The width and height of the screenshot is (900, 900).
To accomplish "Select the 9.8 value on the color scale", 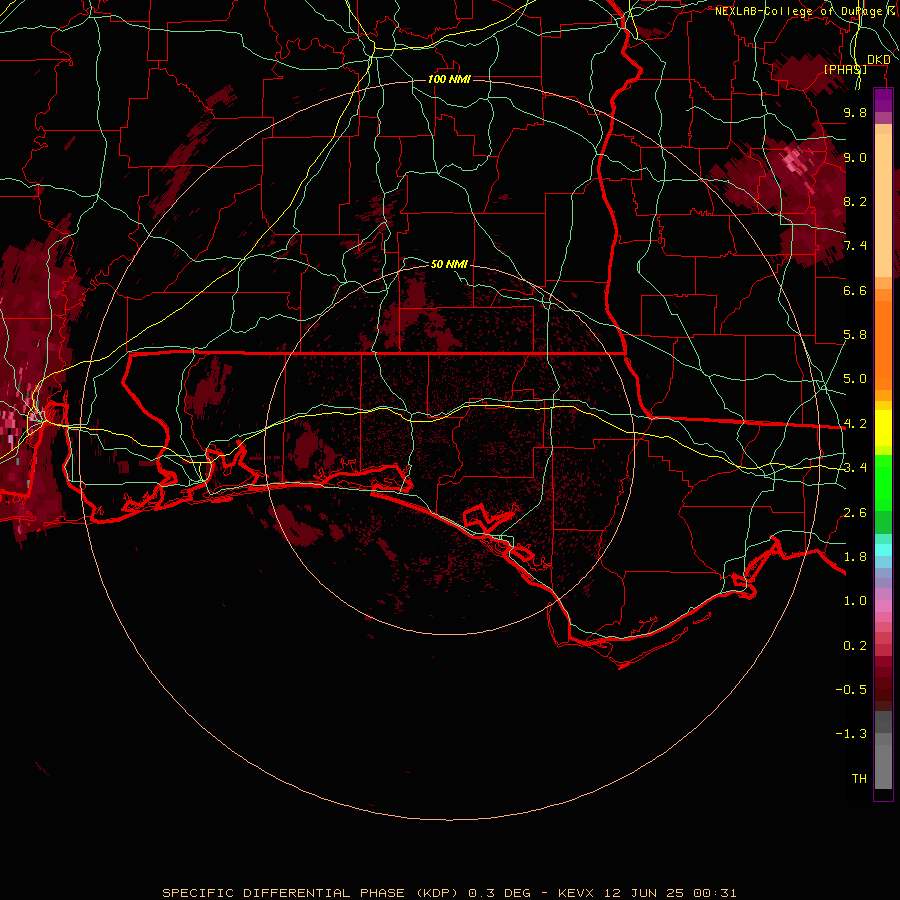I will click(855, 112).
